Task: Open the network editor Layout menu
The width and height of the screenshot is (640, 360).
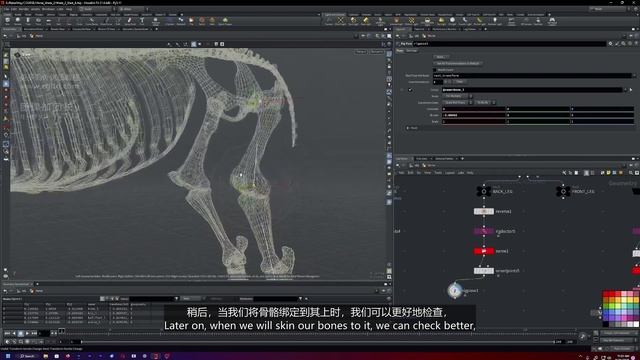Action: (x=449, y=173)
